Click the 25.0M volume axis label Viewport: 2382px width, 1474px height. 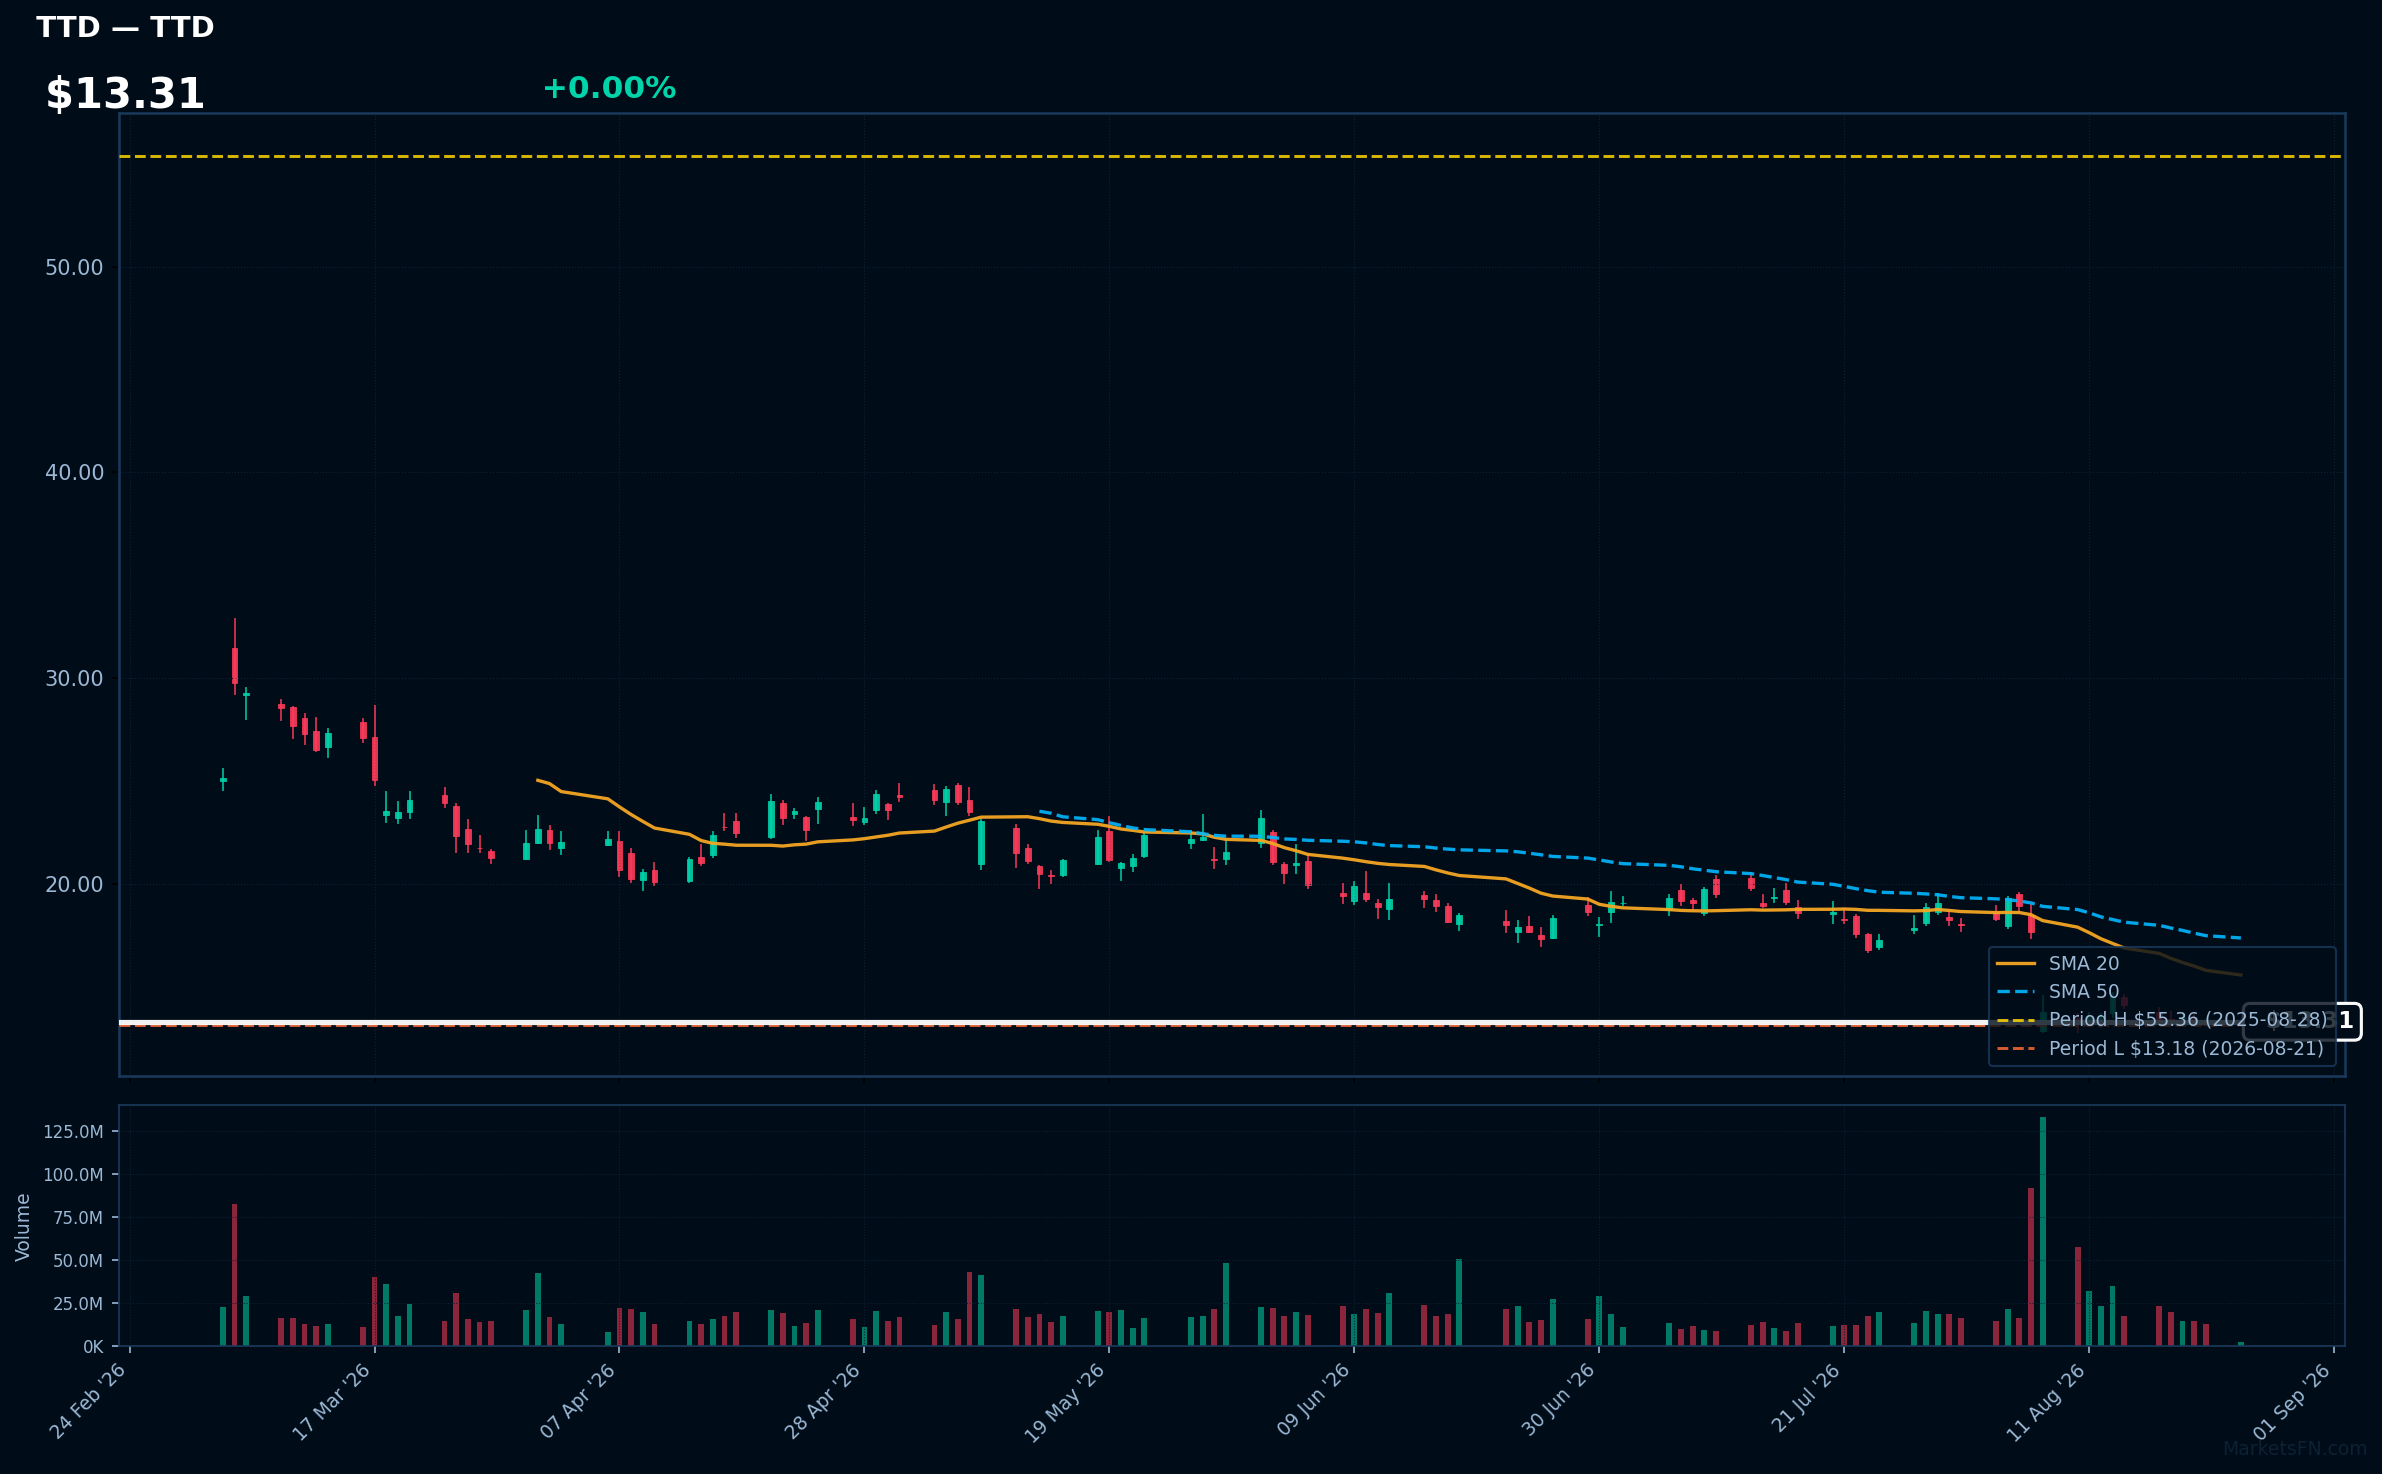click(78, 1304)
